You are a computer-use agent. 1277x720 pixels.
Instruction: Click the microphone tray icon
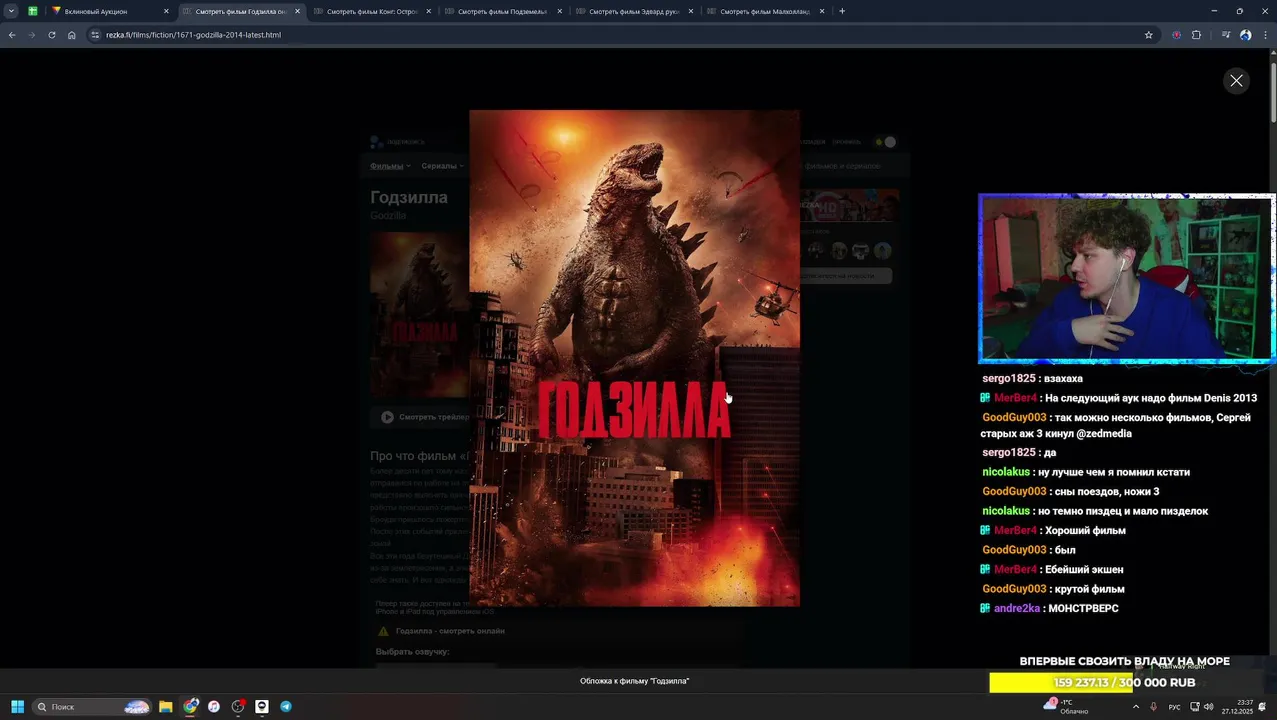pos(1153,707)
